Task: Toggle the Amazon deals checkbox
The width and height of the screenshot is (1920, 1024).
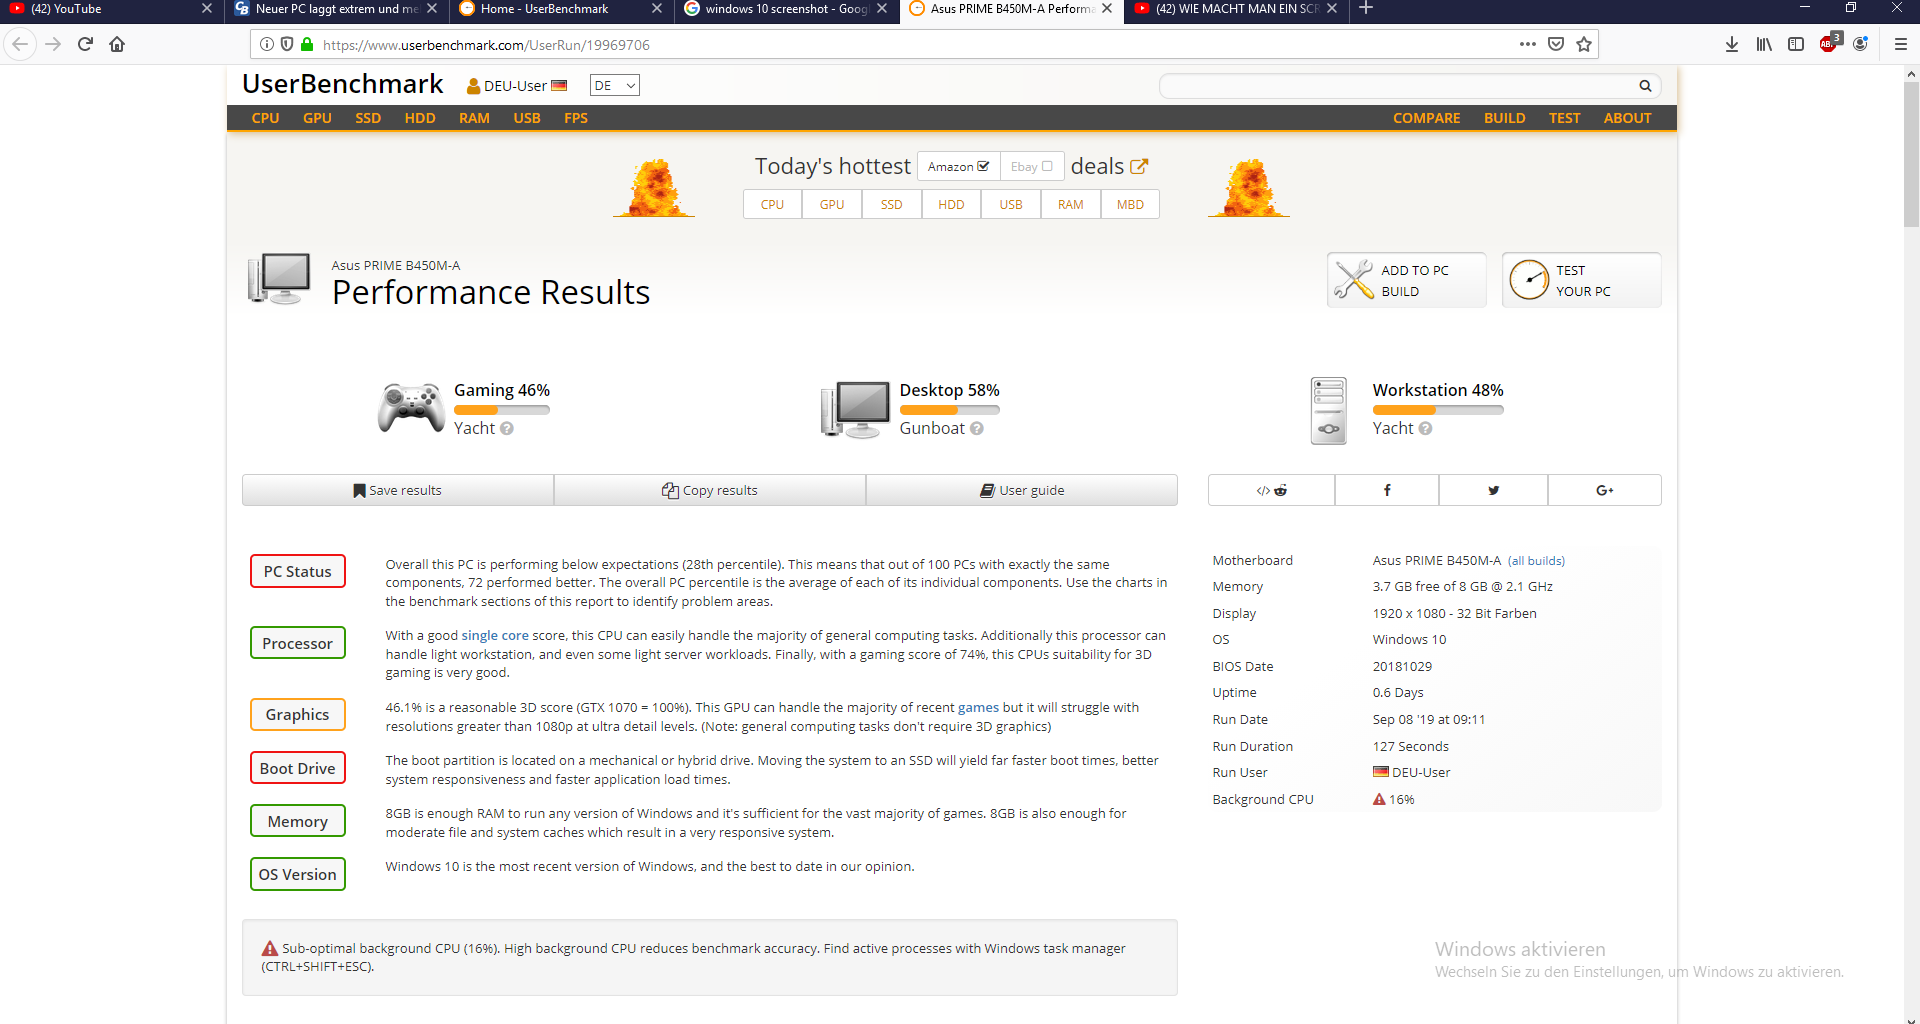Action: tap(958, 166)
